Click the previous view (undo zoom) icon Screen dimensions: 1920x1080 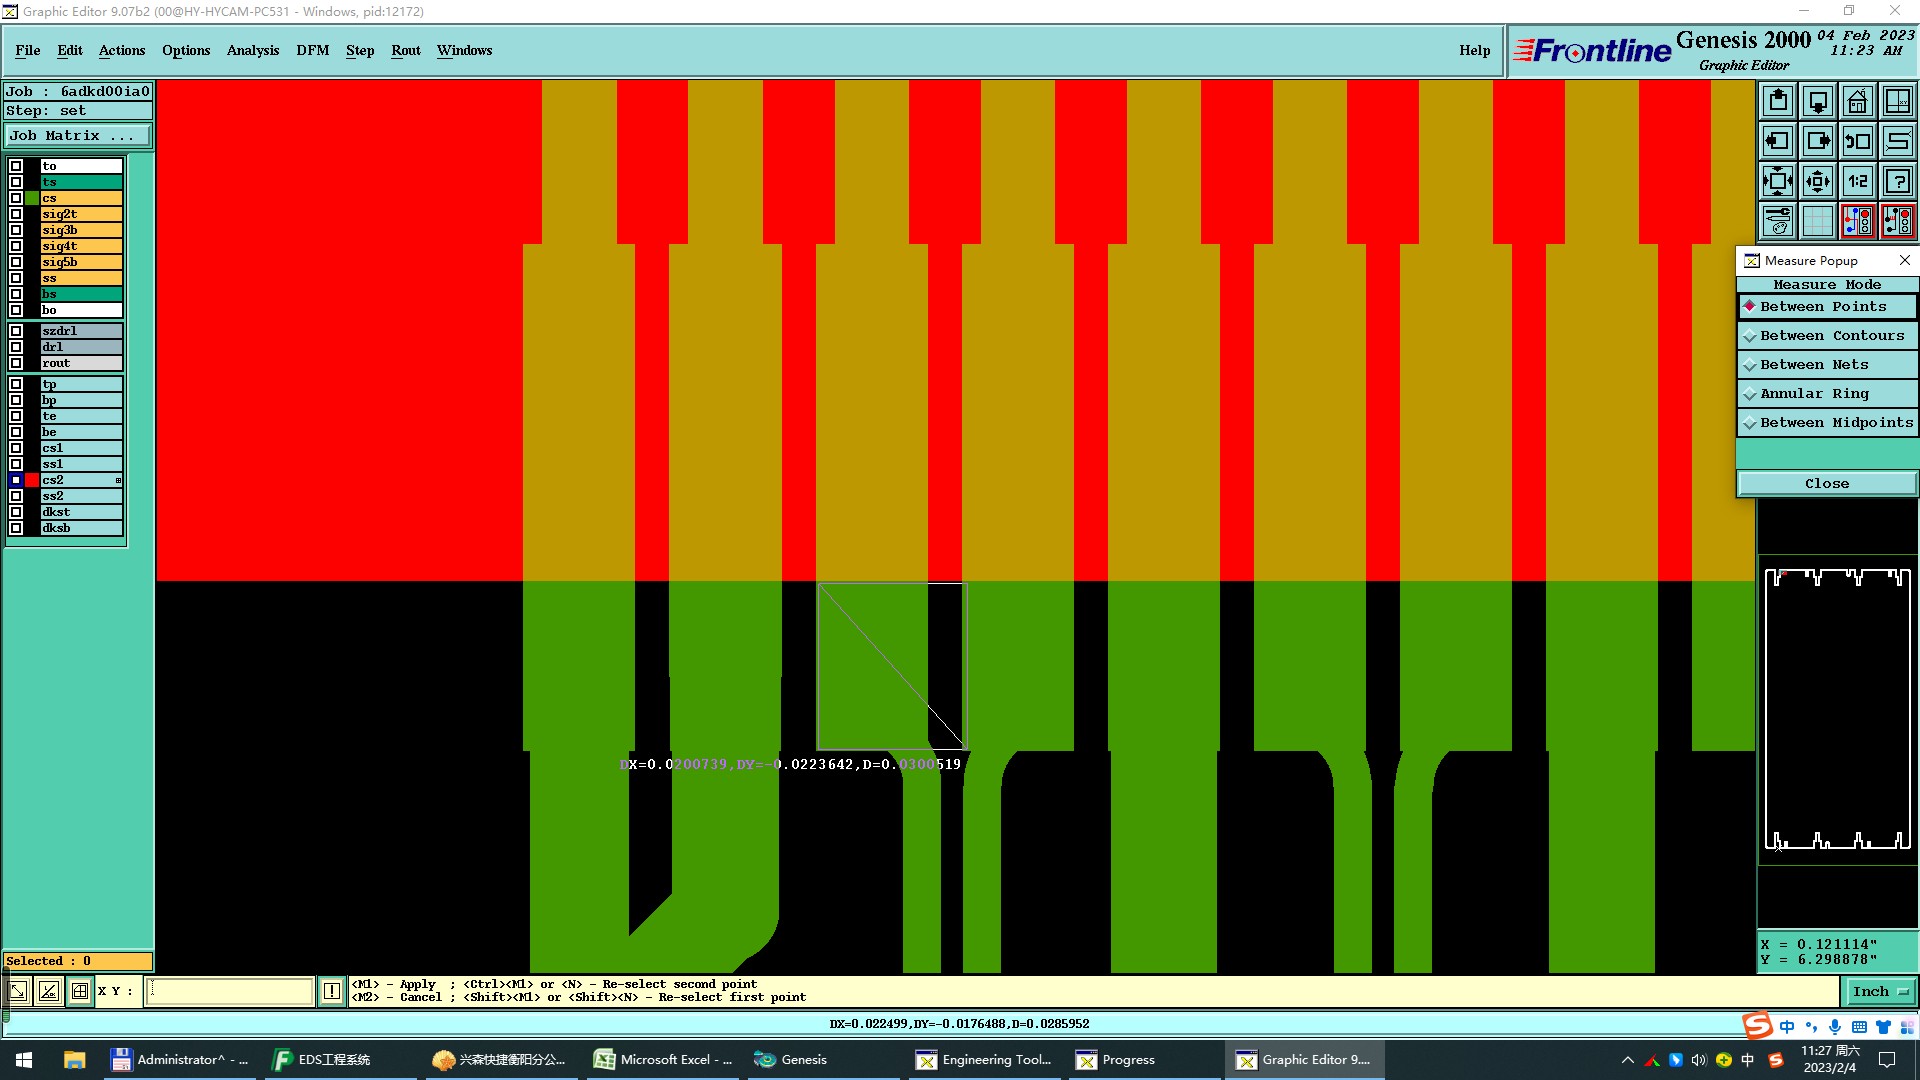pos(1857,141)
